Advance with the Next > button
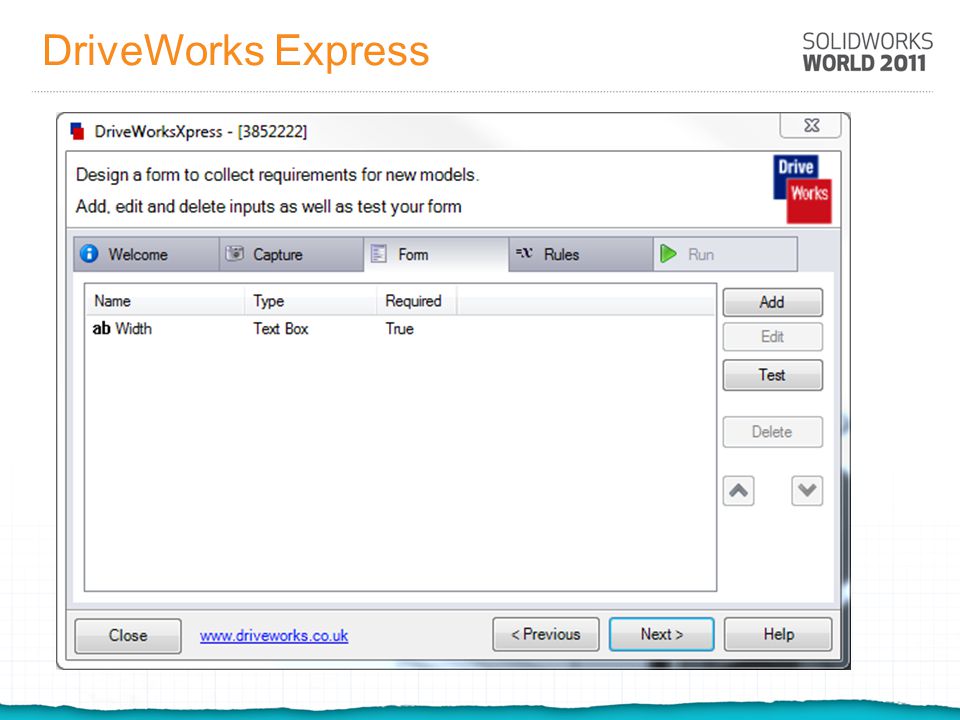The width and height of the screenshot is (960, 720). point(662,634)
